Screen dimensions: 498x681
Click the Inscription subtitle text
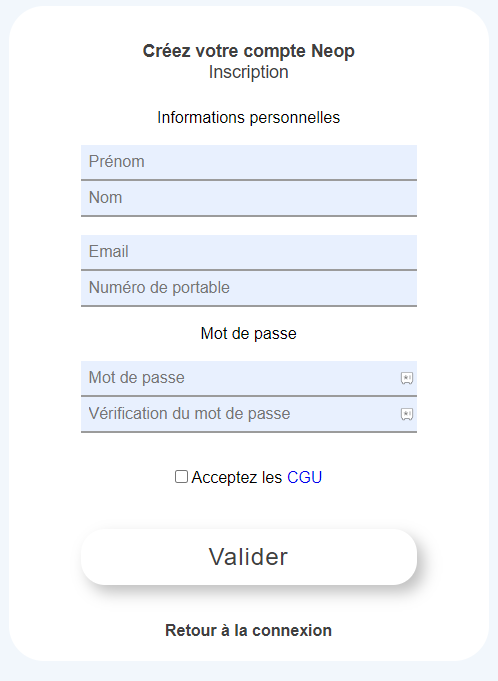pyautogui.click(x=248, y=72)
